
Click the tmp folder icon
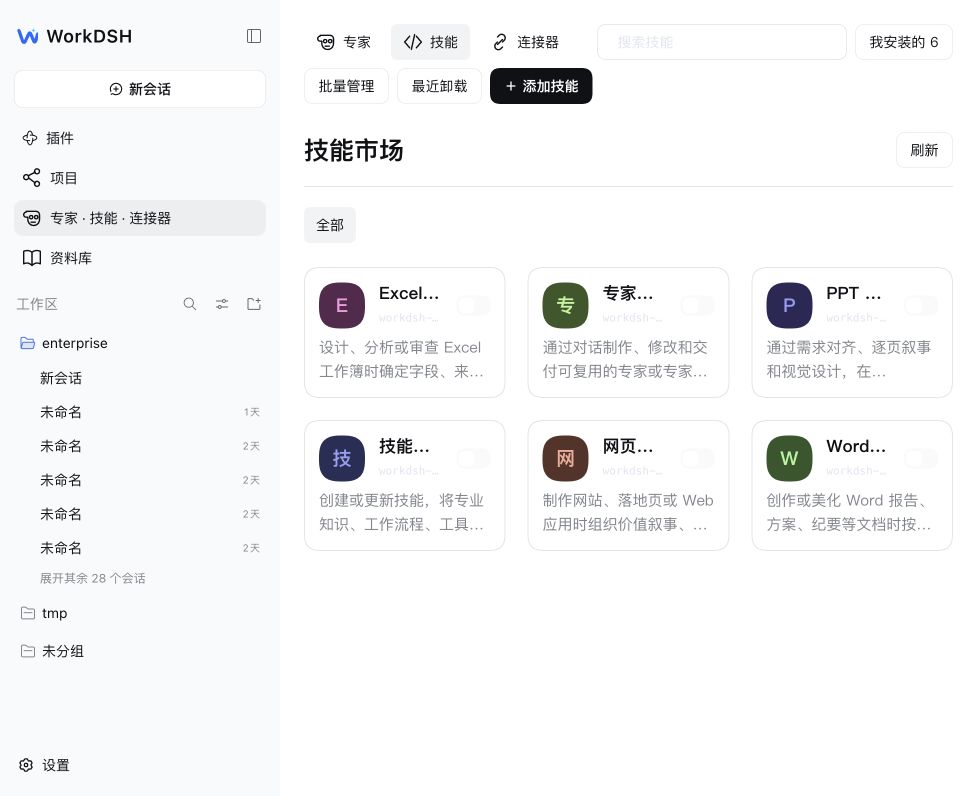coord(27,613)
